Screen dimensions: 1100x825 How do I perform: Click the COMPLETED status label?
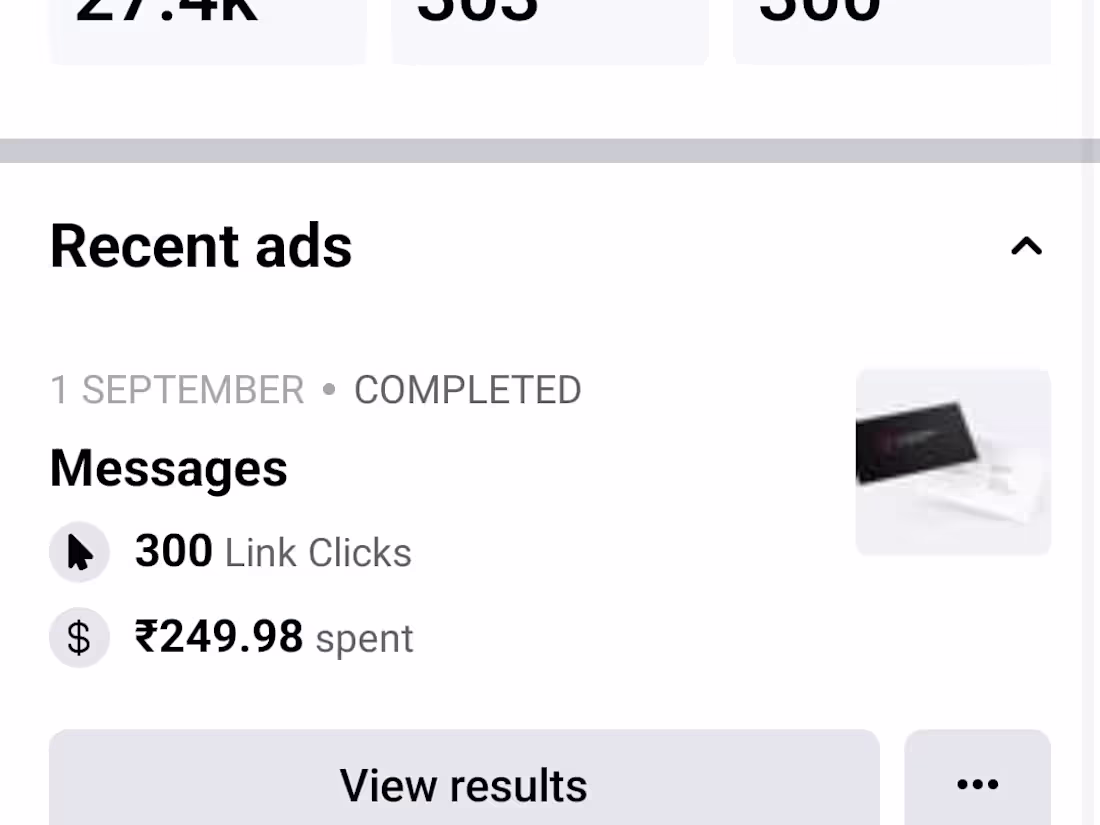467,390
